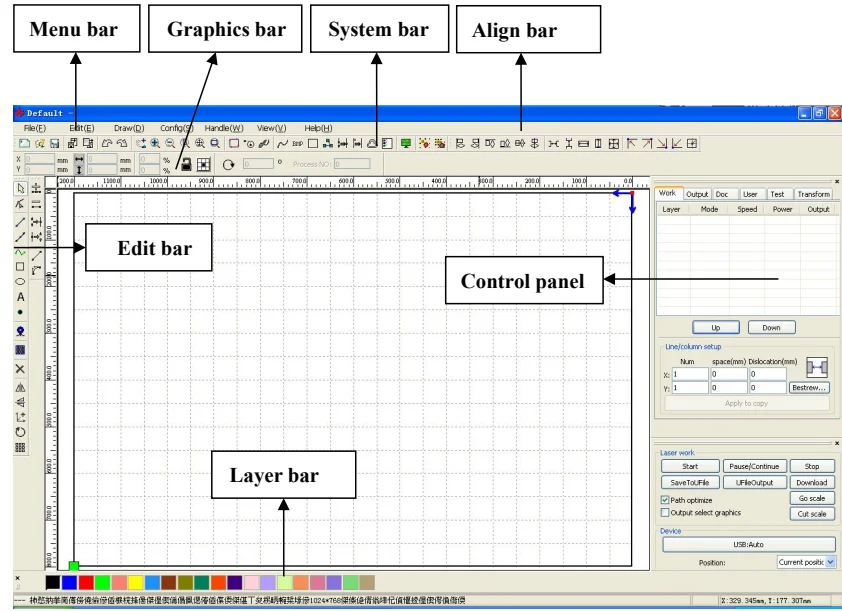This screenshot has height=611, width=842.
Task: Disable the Path optimize checkbox
Action: [x=665, y=500]
